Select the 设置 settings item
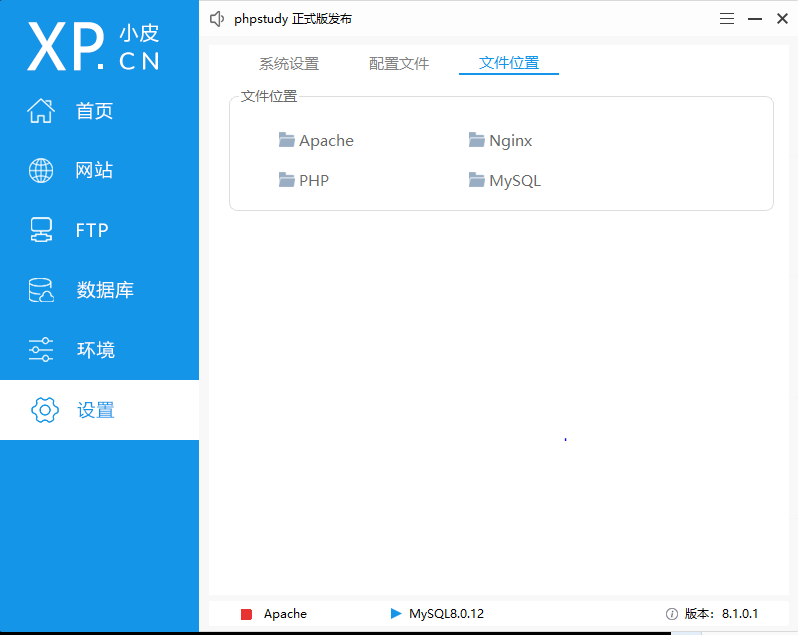This screenshot has width=798, height=635. [x=99, y=410]
